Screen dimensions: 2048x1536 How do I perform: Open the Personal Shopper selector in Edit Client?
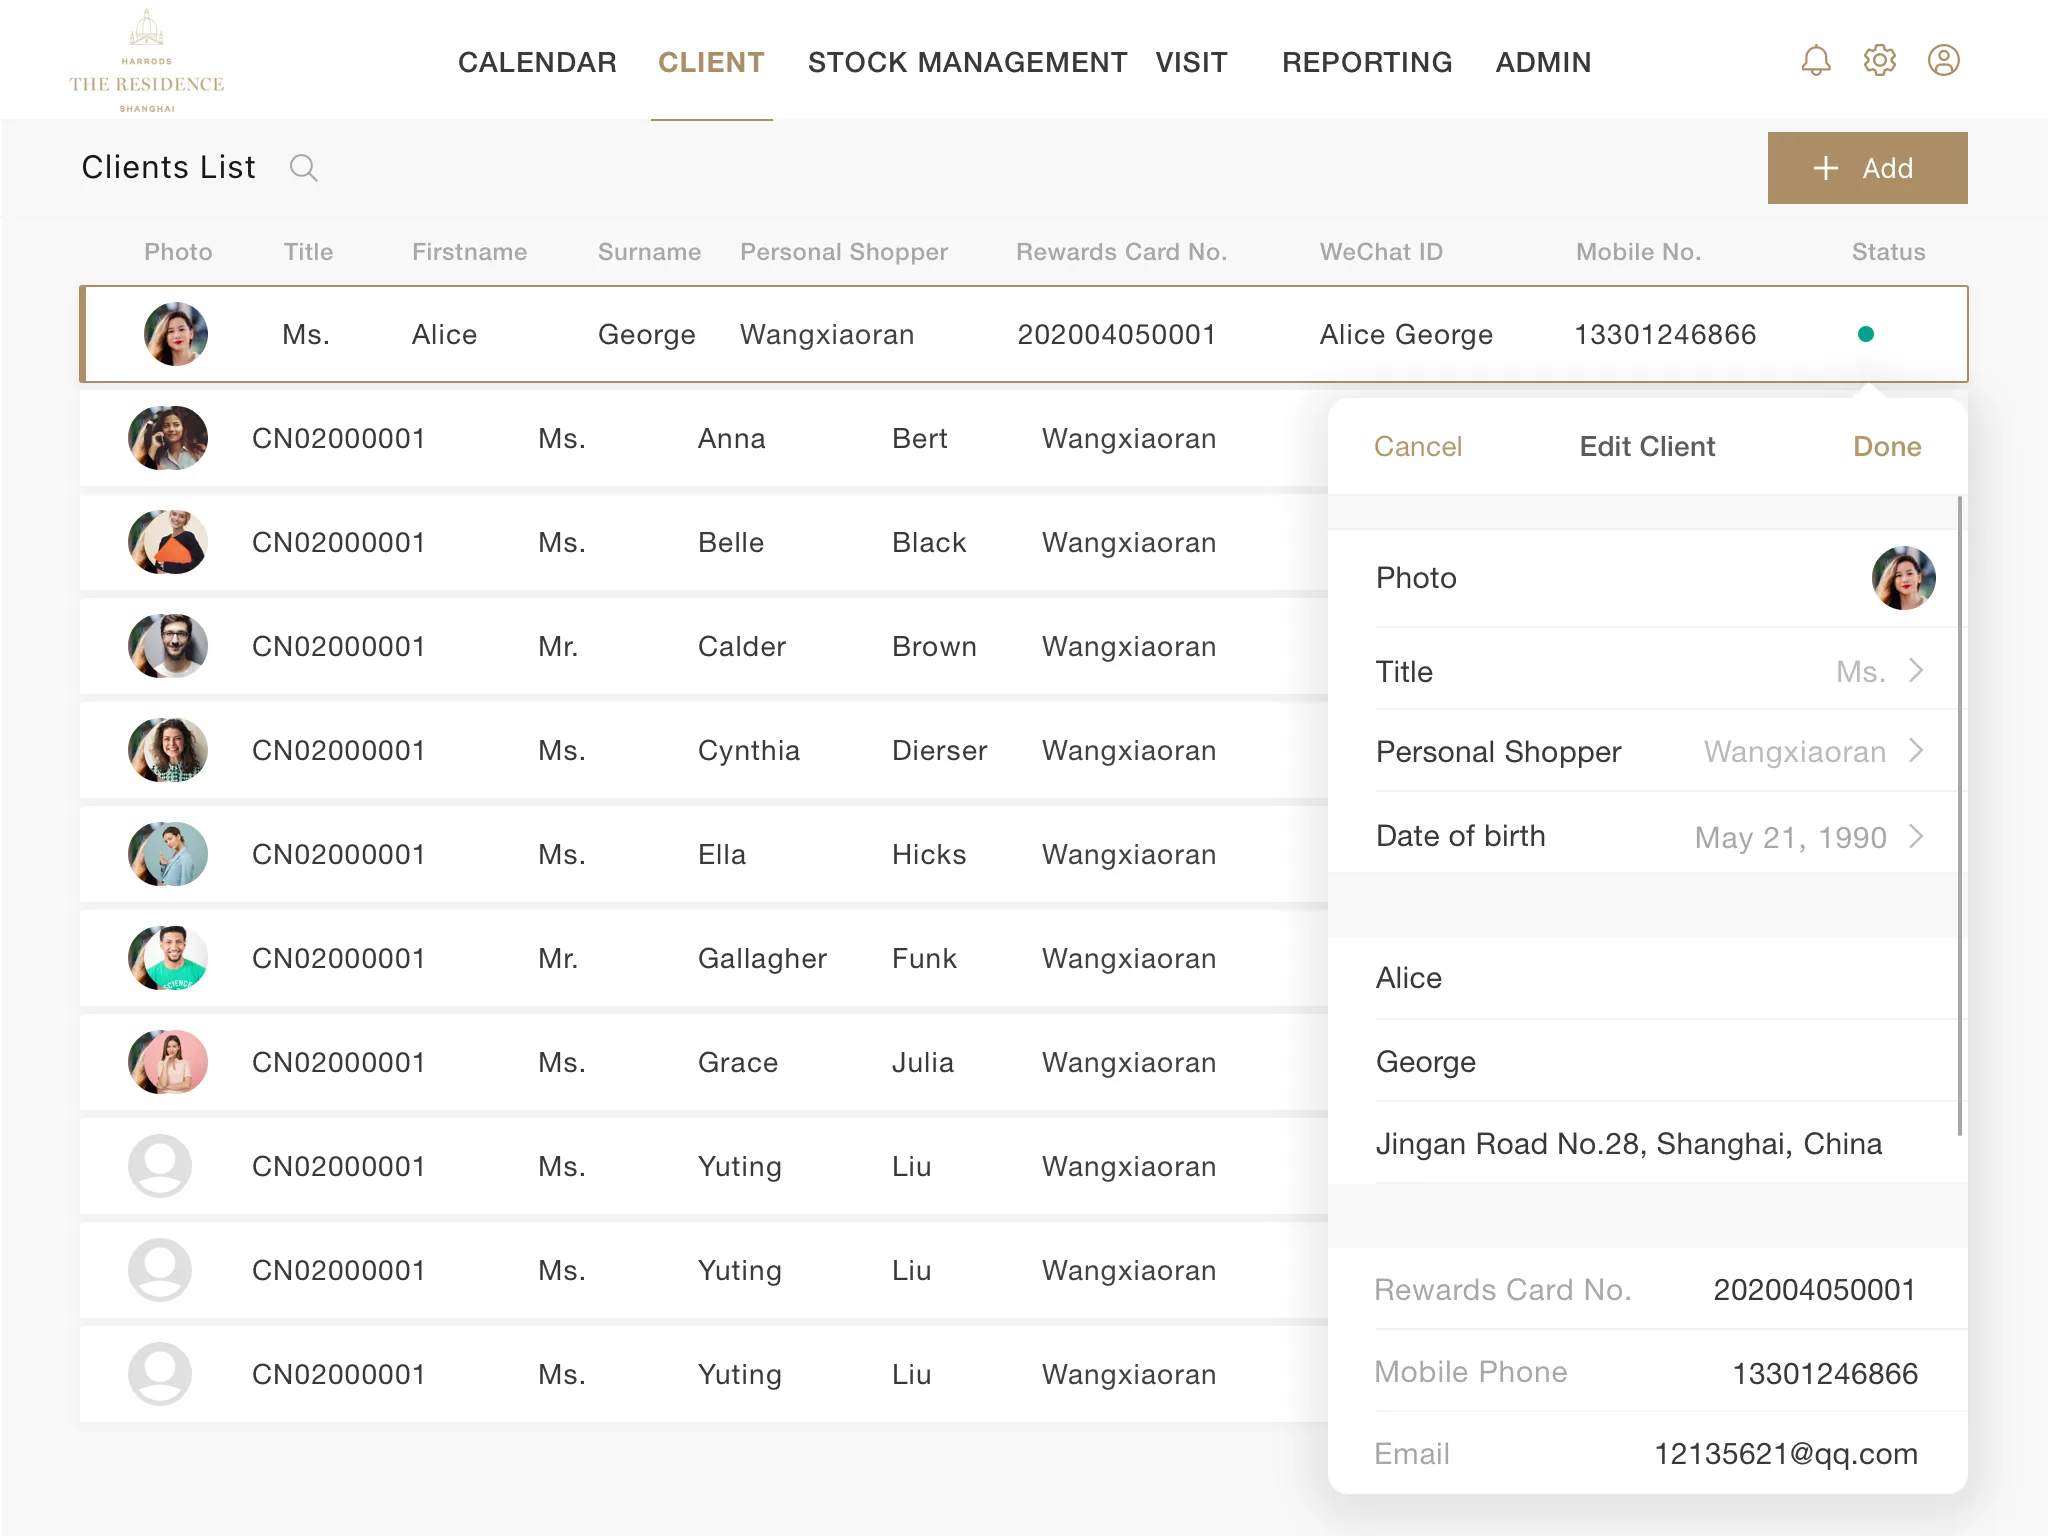click(1650, 752)
